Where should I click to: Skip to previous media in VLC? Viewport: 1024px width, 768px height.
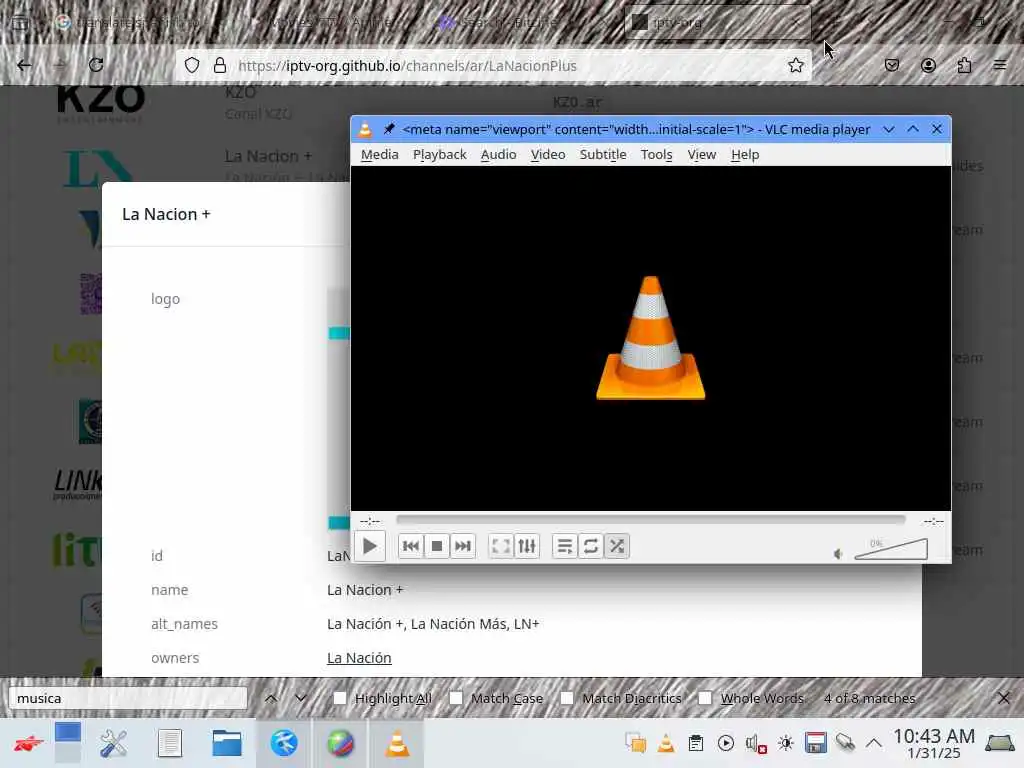(x=411, y=546)
